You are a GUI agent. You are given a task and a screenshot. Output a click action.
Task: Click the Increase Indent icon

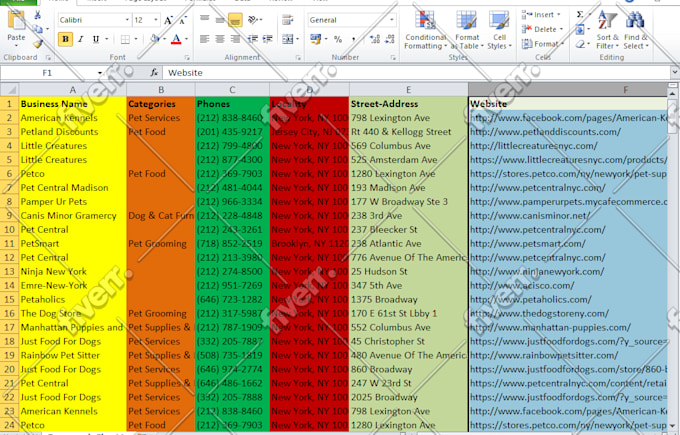[268, 39]
